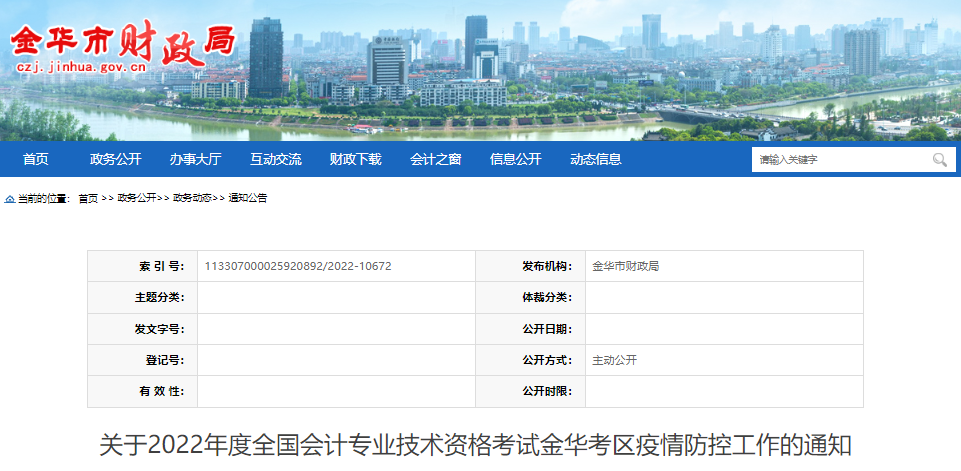Focus the 请输入关键字 search field
The height and width of the screenshot is (471, 961).
point(838,160)
